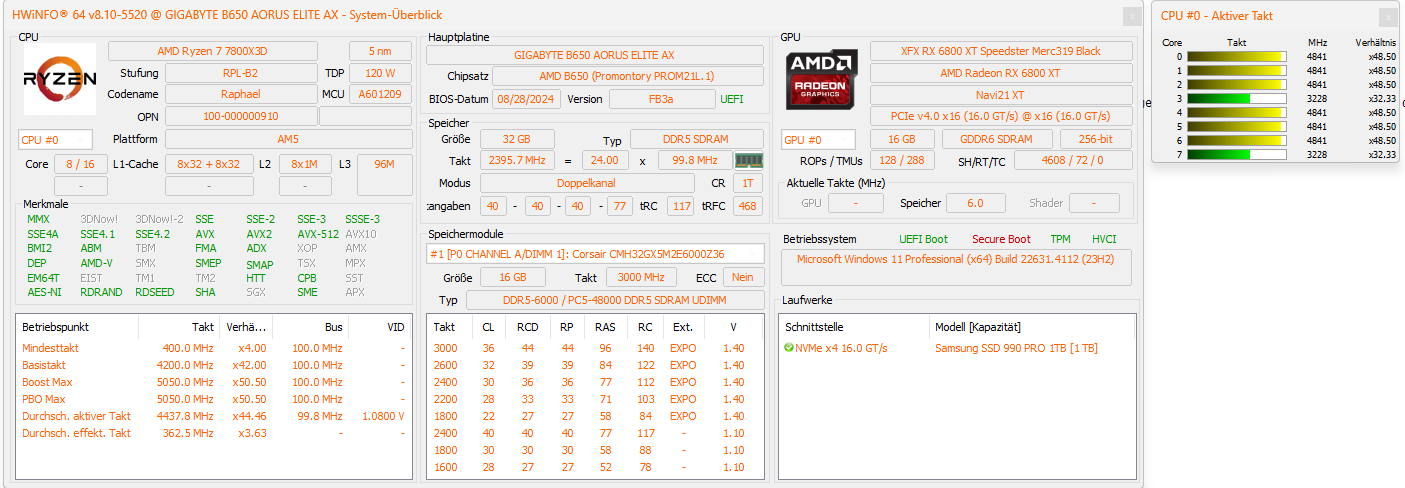The image size is (1405, 488).
Task: Click the 8 / 16 Core count field
Action: [x=80, y=164]
